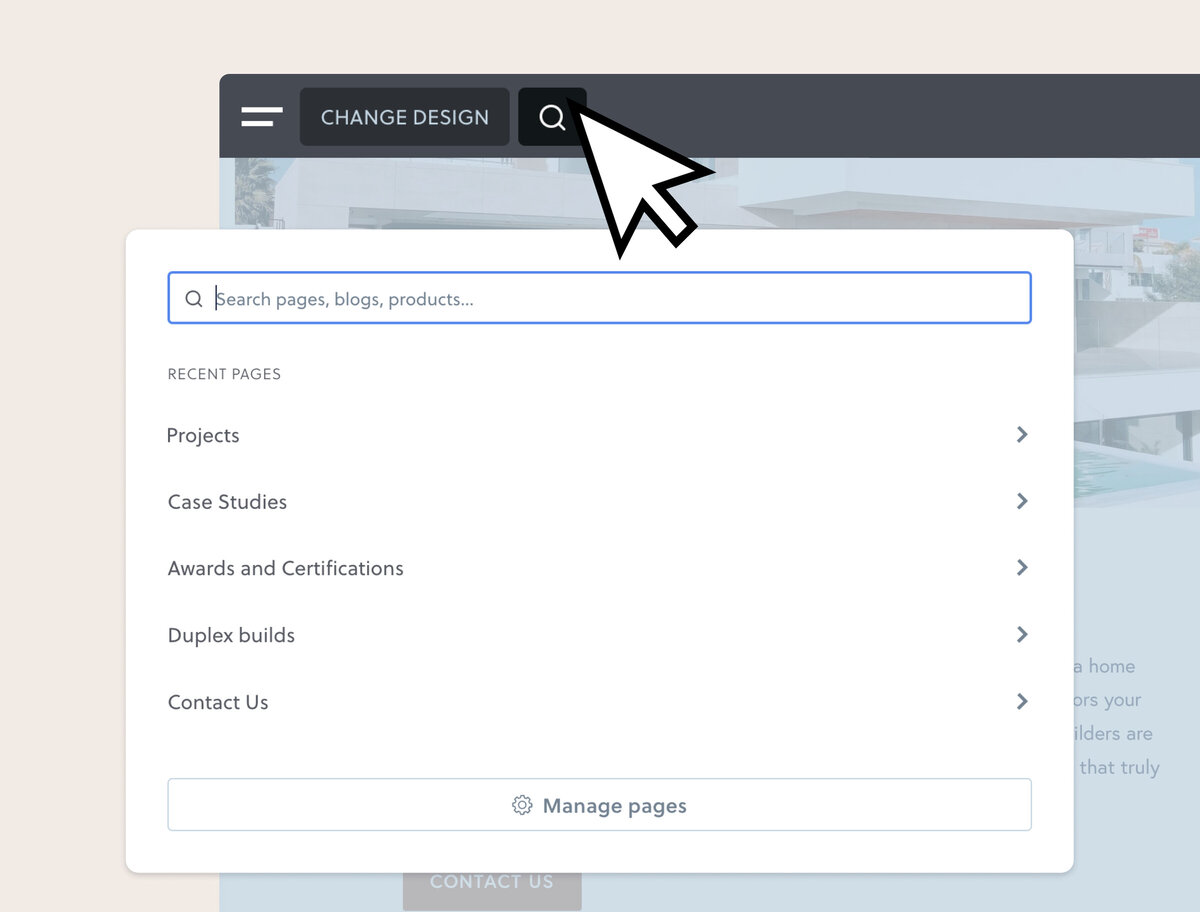Open the Duplex builds chevron arrow
Screen dimensions: 1200x912
point(1021,634)
